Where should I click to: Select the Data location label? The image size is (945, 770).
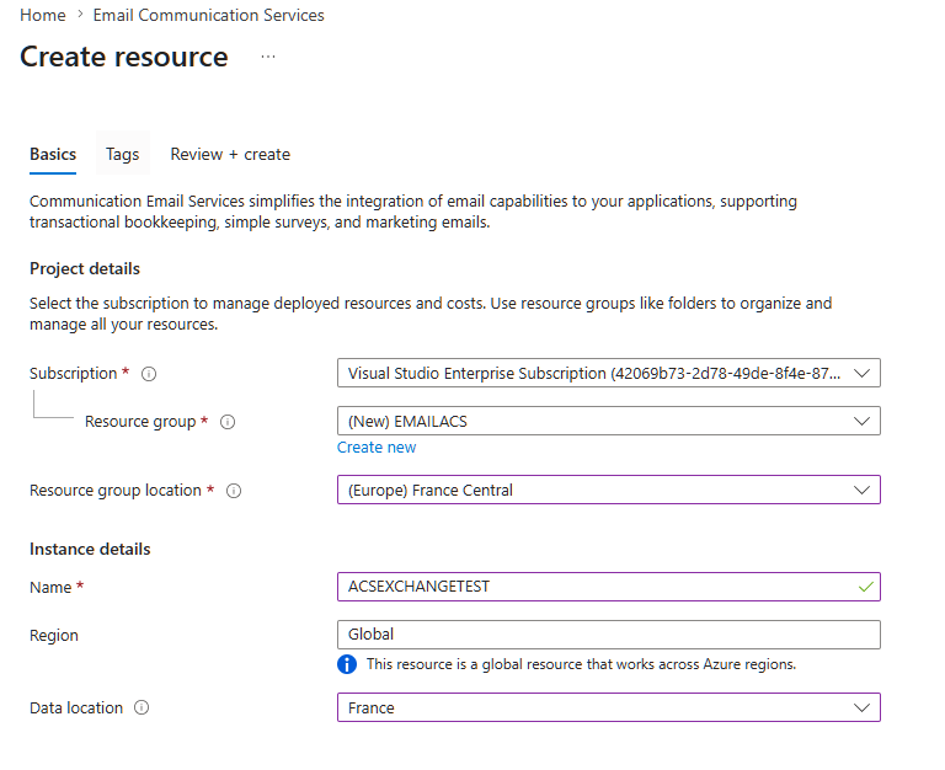[x=76, y=708]
